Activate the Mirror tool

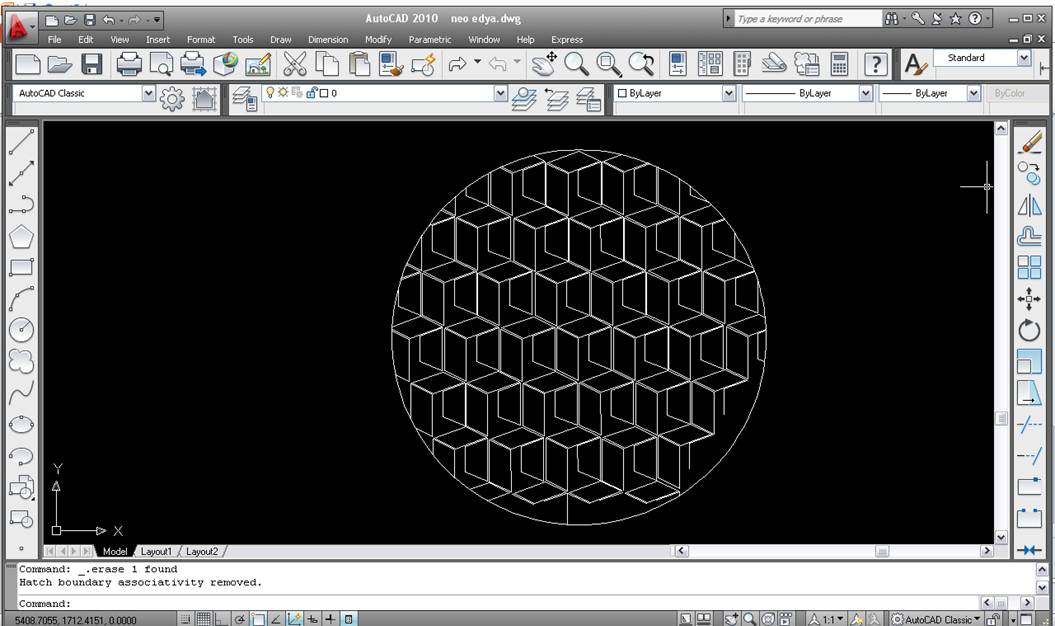[x=1029, y=206]
